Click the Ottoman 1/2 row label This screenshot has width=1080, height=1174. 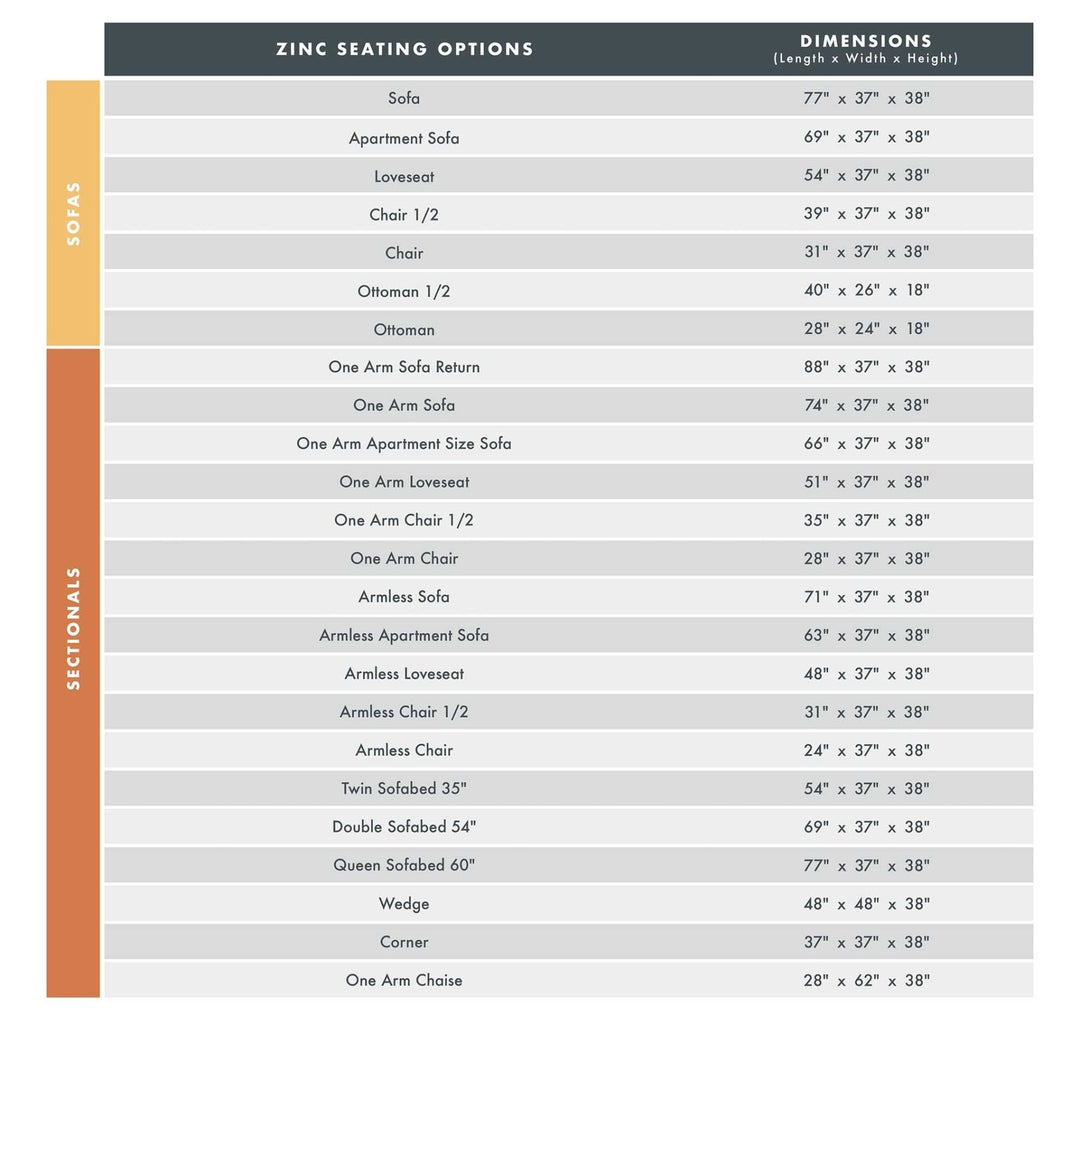(404, 292)
